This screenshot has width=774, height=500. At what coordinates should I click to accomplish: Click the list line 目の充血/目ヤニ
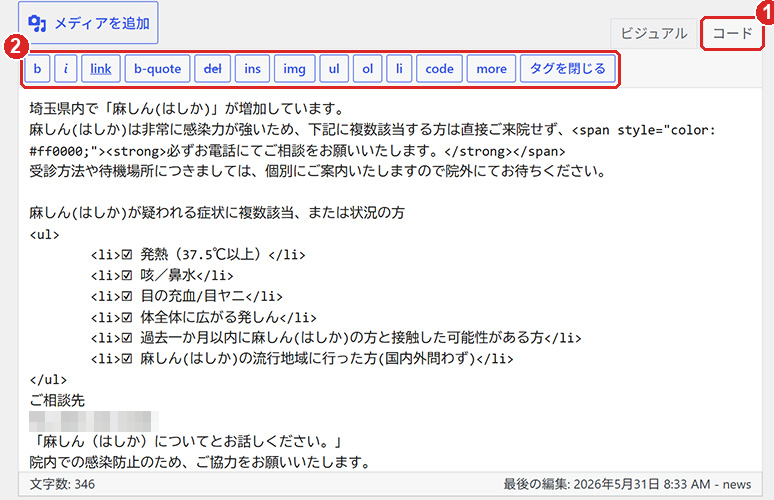(187, 296)
